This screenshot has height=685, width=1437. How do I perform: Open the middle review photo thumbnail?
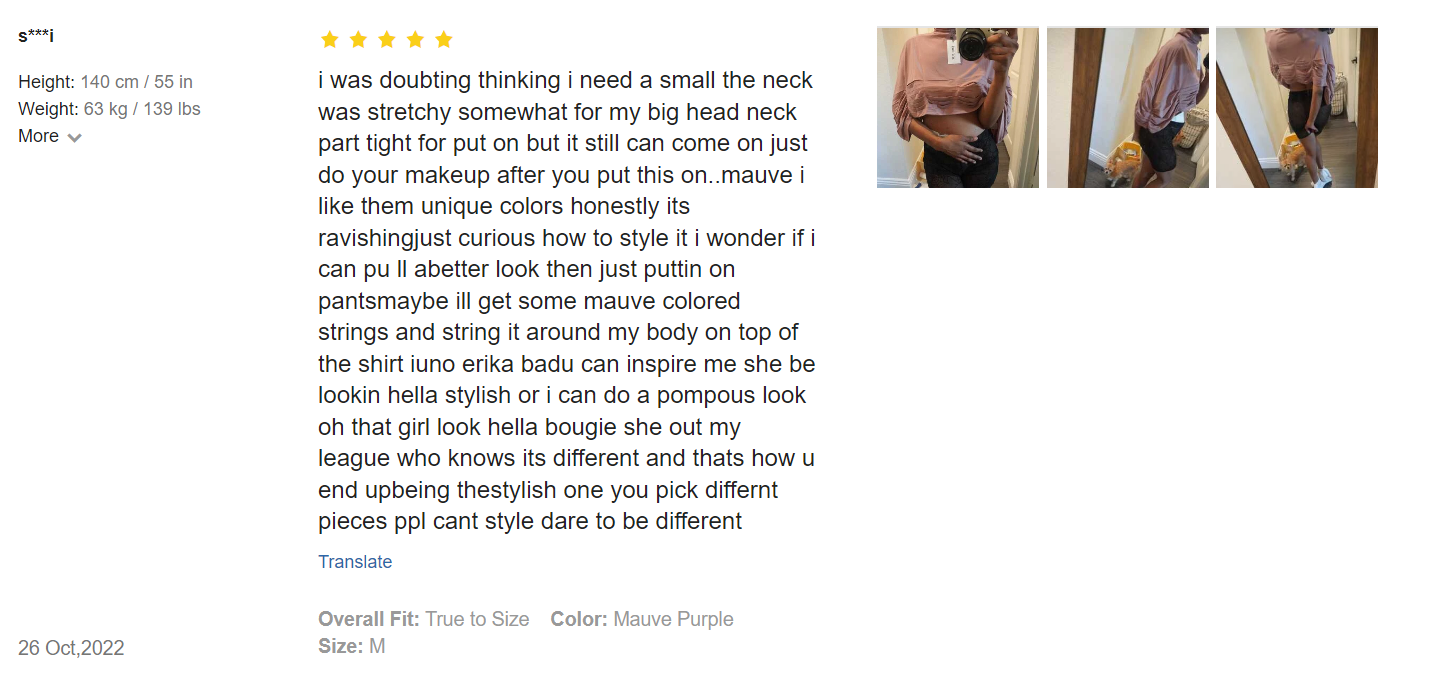pyautogui.click(x=1127, y=108)
